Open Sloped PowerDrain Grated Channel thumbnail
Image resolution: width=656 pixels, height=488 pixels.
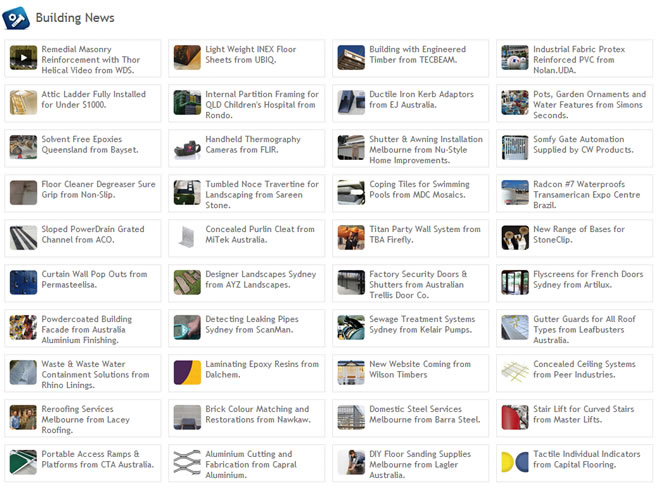(x=23, y=237)
